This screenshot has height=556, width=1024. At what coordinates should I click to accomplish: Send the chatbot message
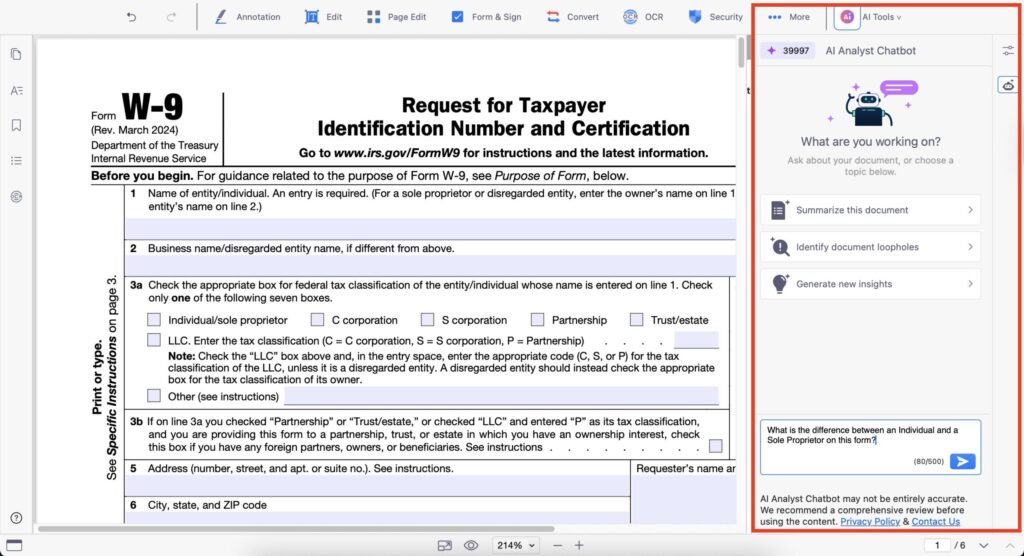click(963, 461)
